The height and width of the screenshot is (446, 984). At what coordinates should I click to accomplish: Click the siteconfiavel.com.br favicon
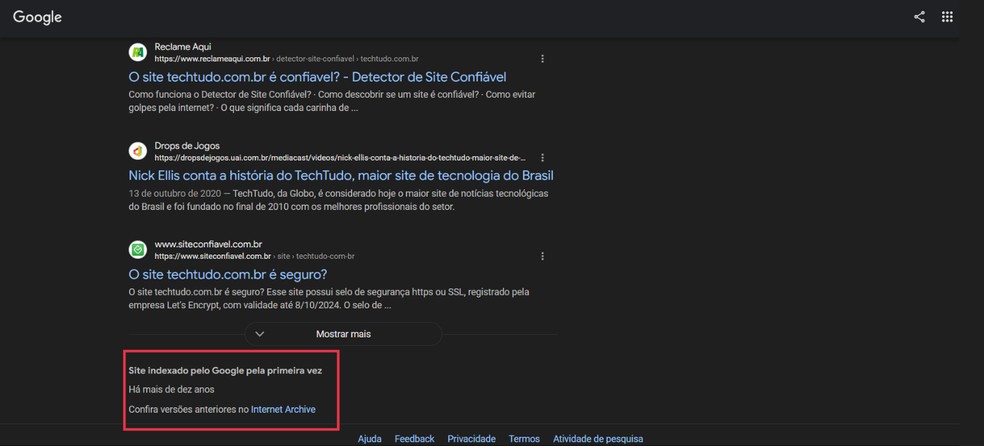pos(138,250)
